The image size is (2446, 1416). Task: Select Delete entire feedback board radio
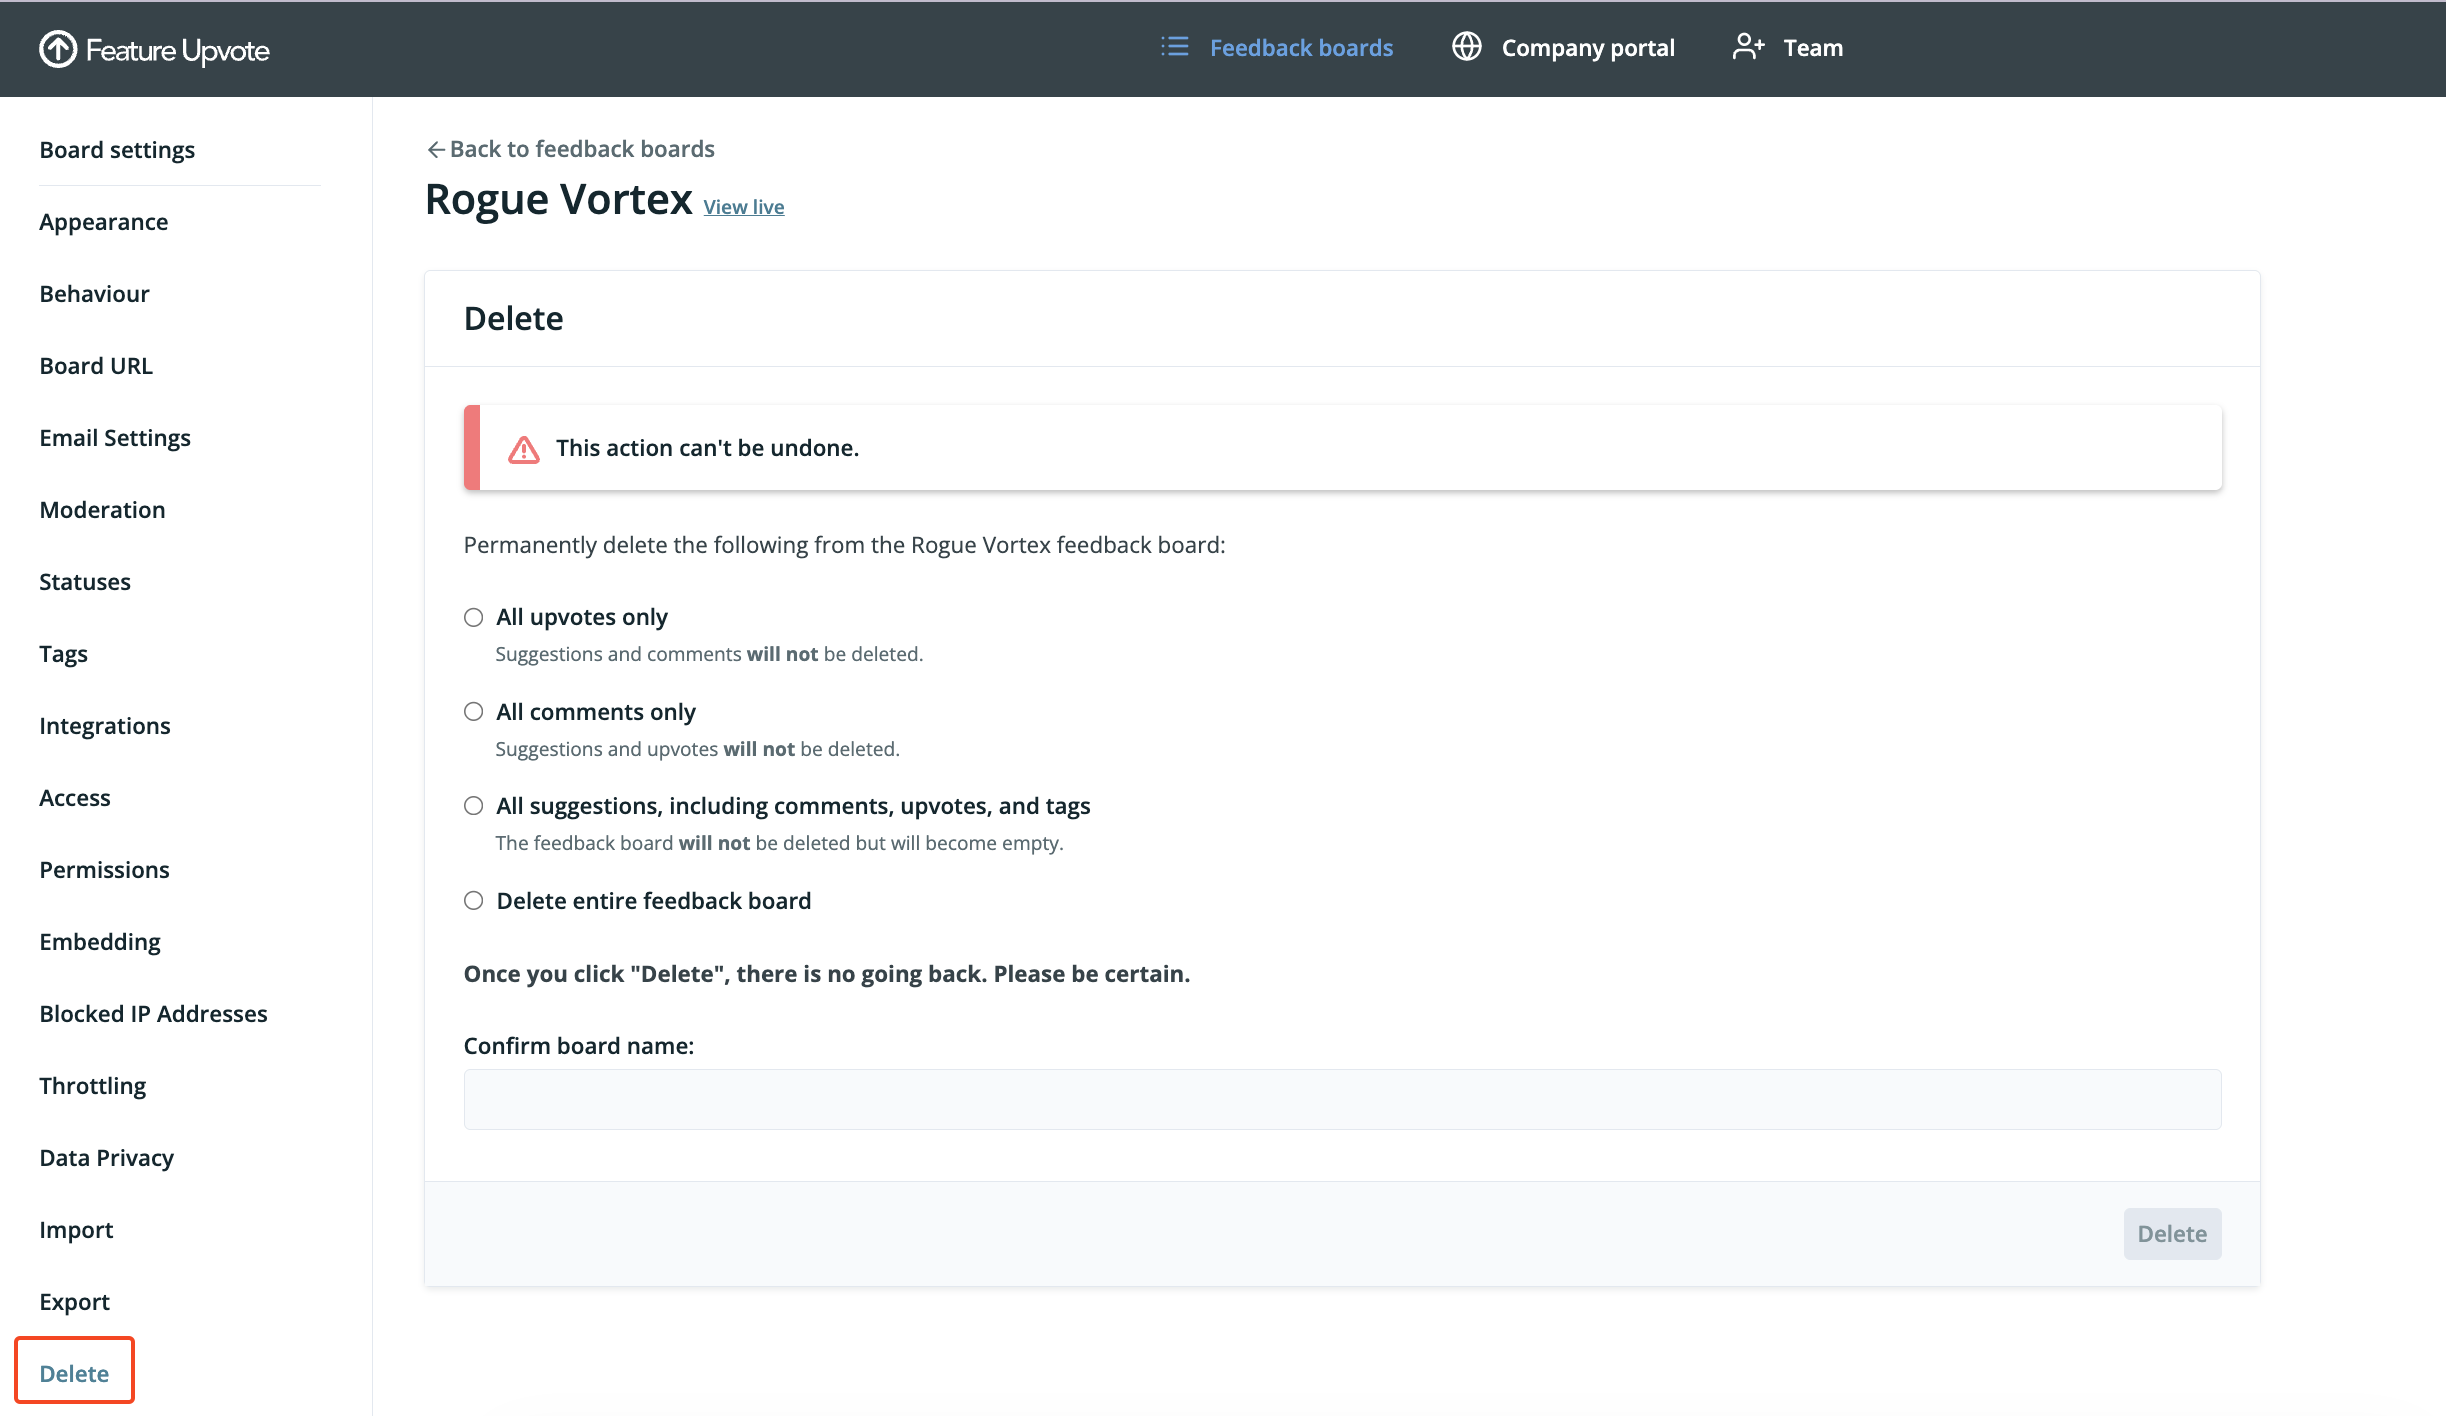pyautogui.click(x=473, y=901)
